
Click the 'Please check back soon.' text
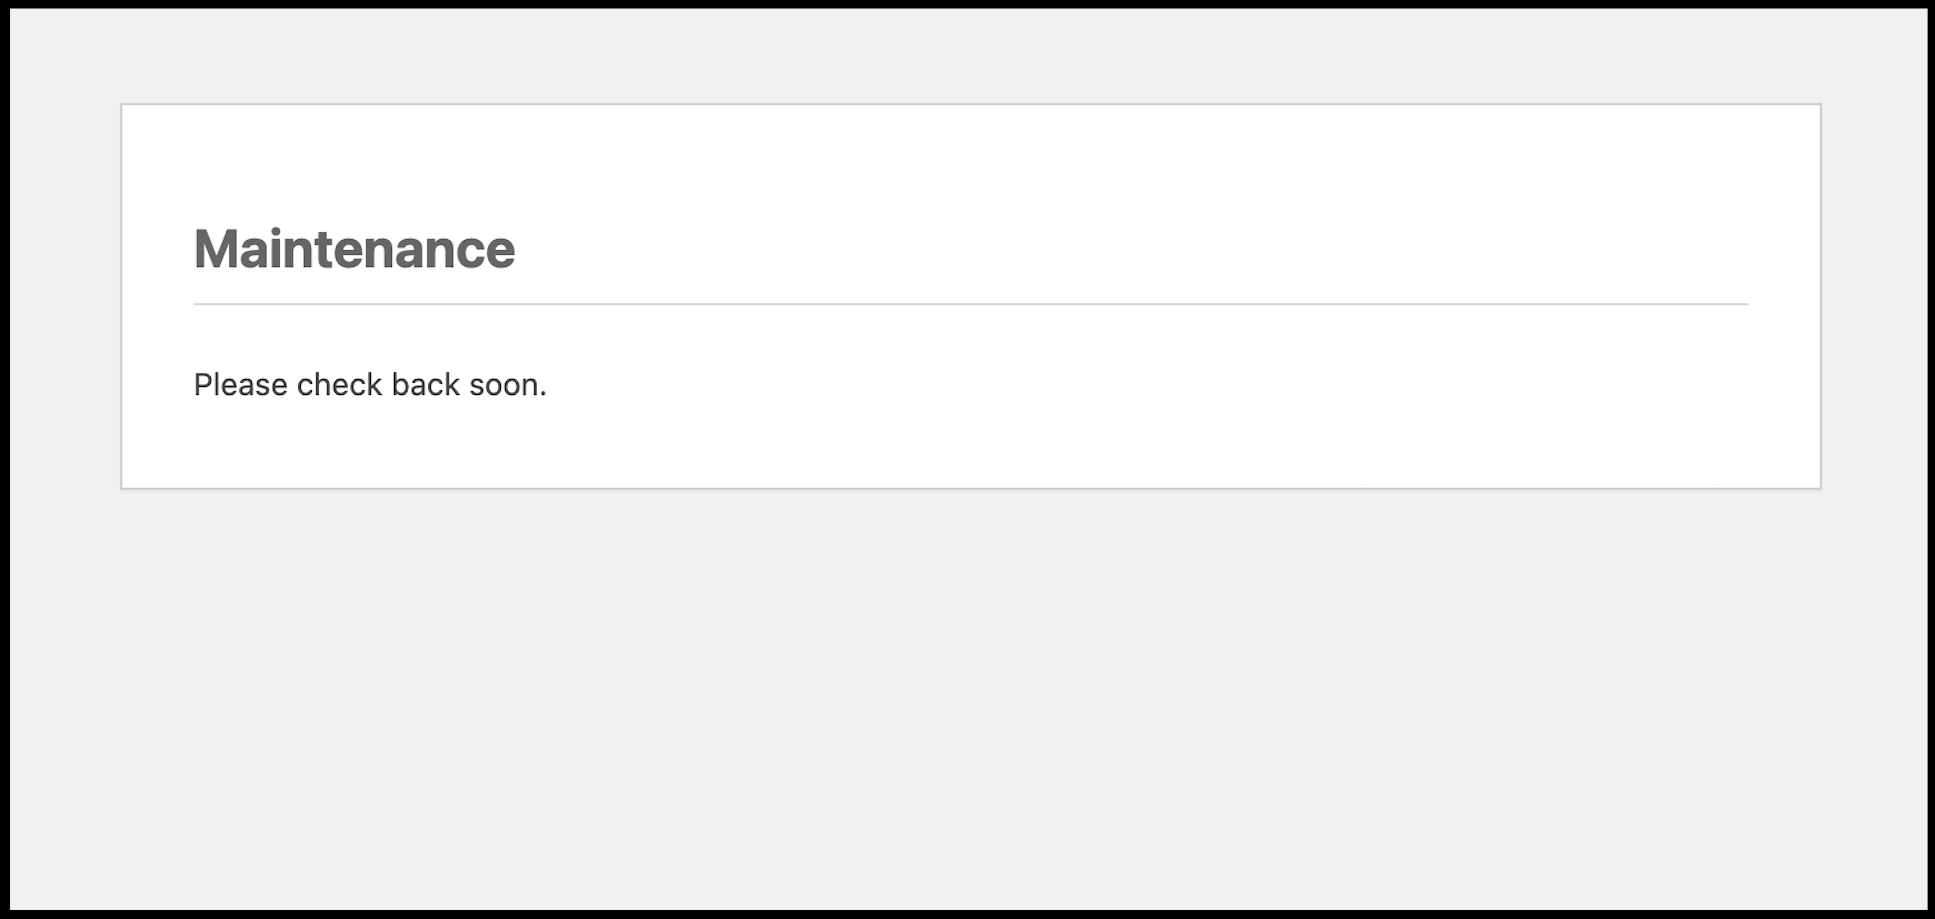click(370, 385)
